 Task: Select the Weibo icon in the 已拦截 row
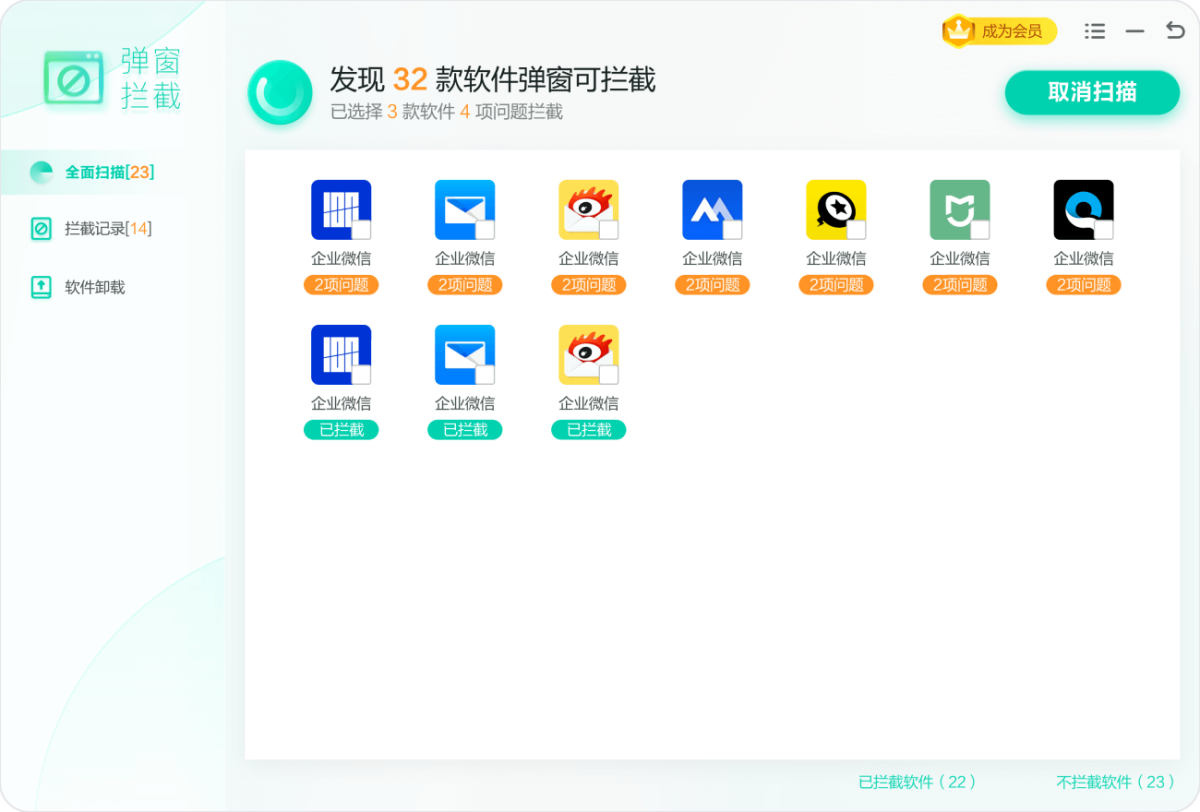click(588, 353)
